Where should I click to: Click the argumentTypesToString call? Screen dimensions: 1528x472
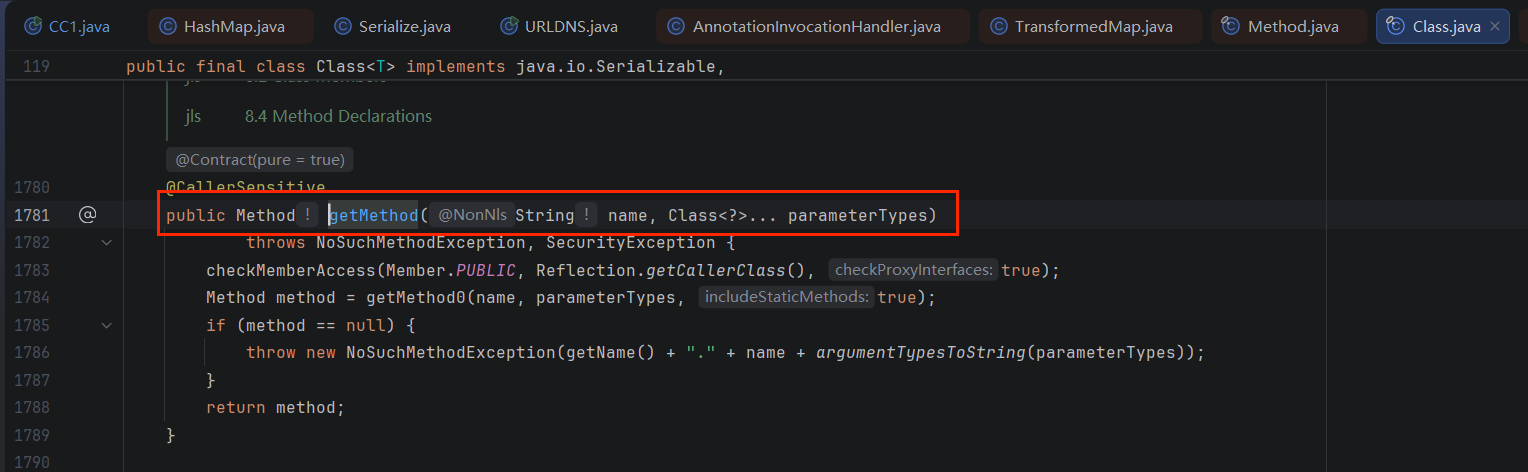click(x=920, y=352)
